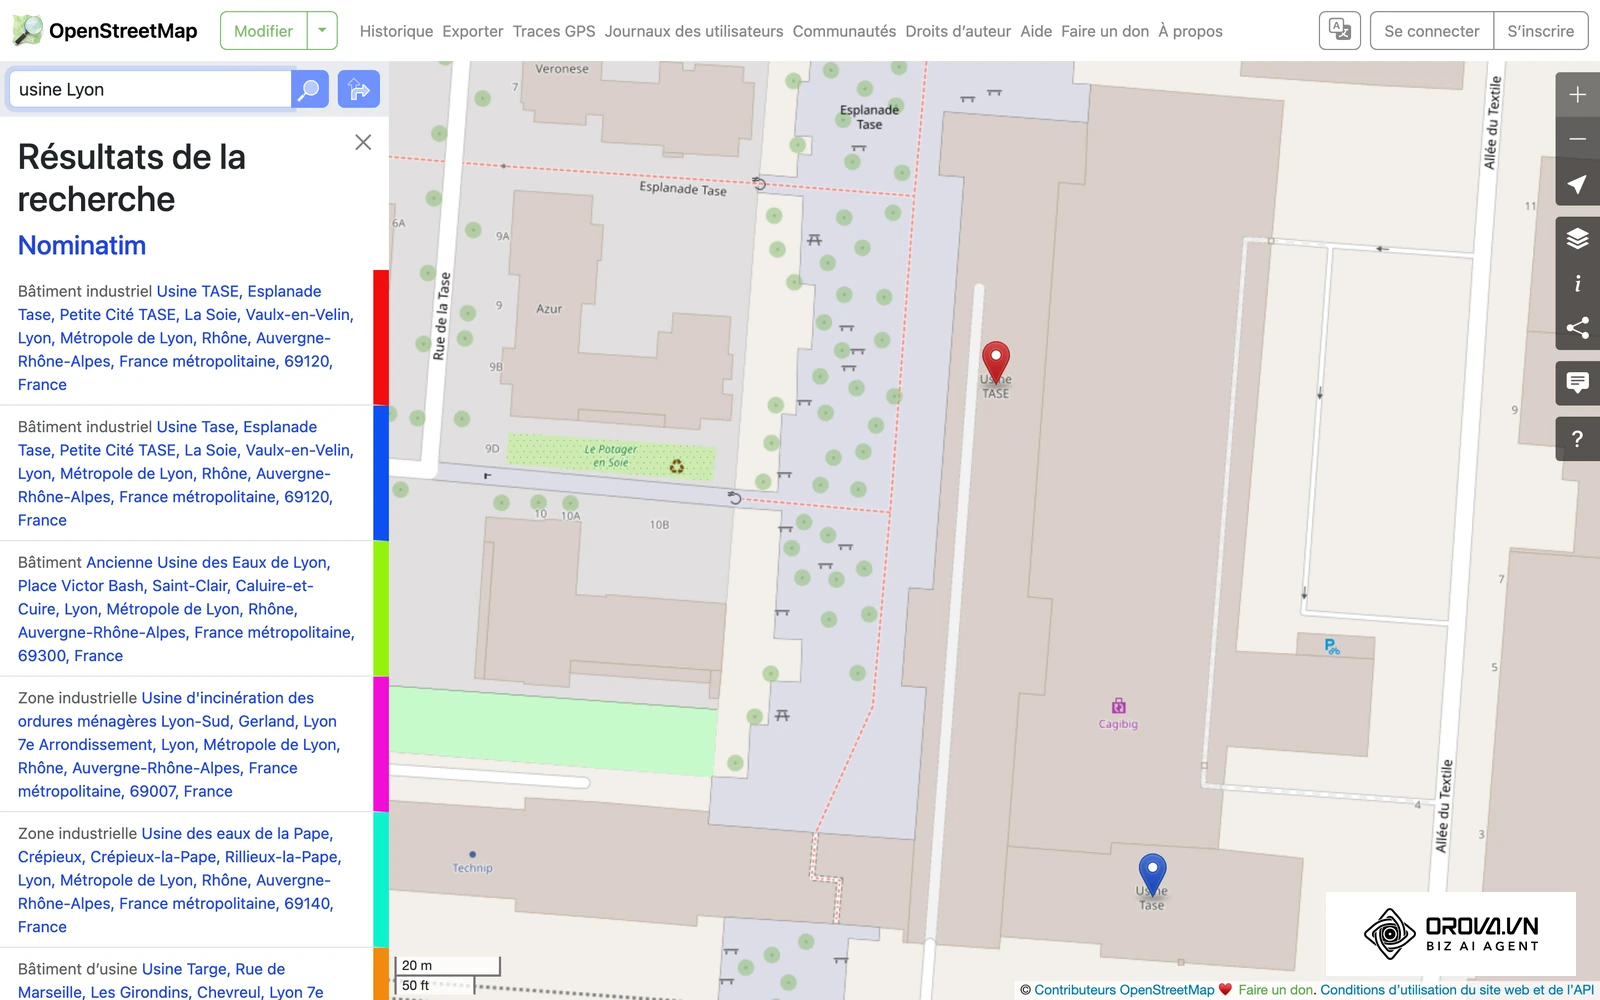Click the bicycle parking icon on map

[1332, 647]
